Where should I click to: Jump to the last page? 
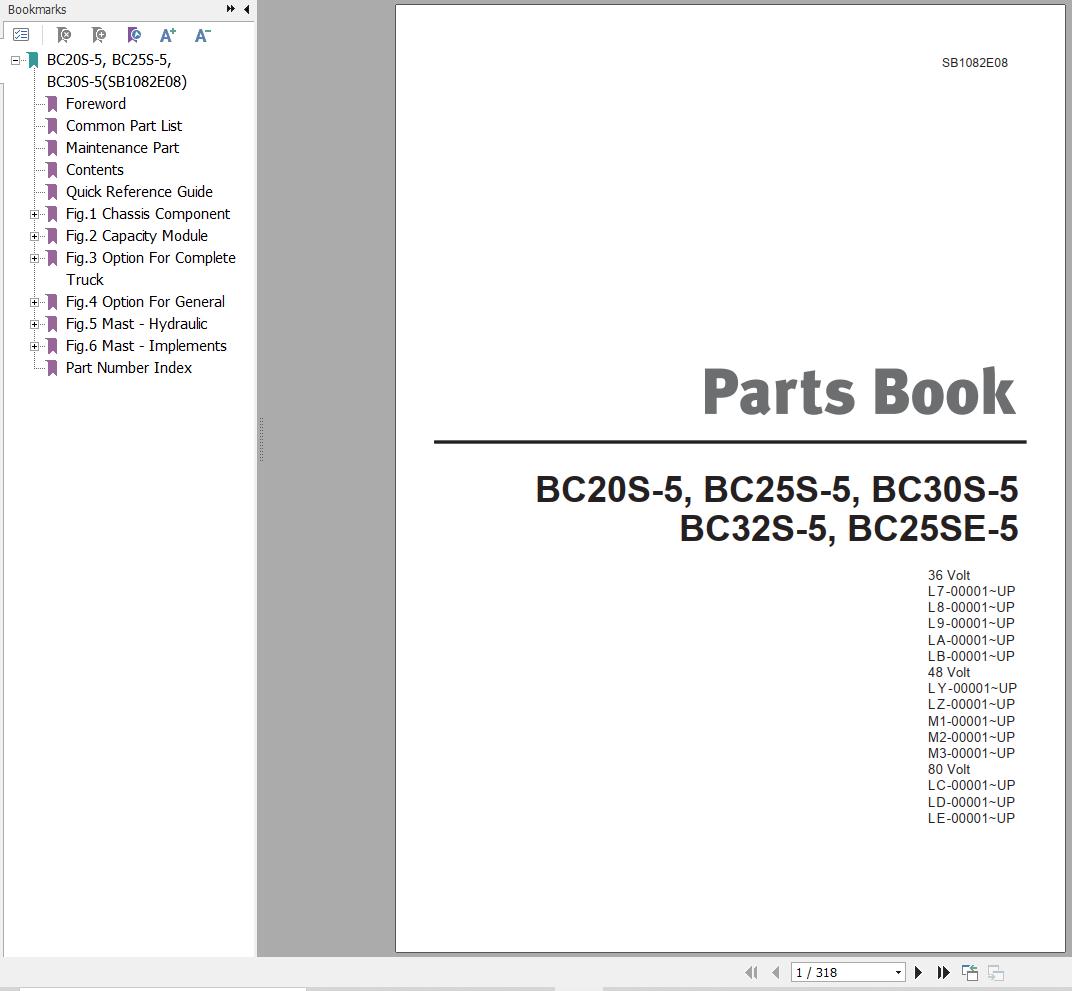(943, 972)
